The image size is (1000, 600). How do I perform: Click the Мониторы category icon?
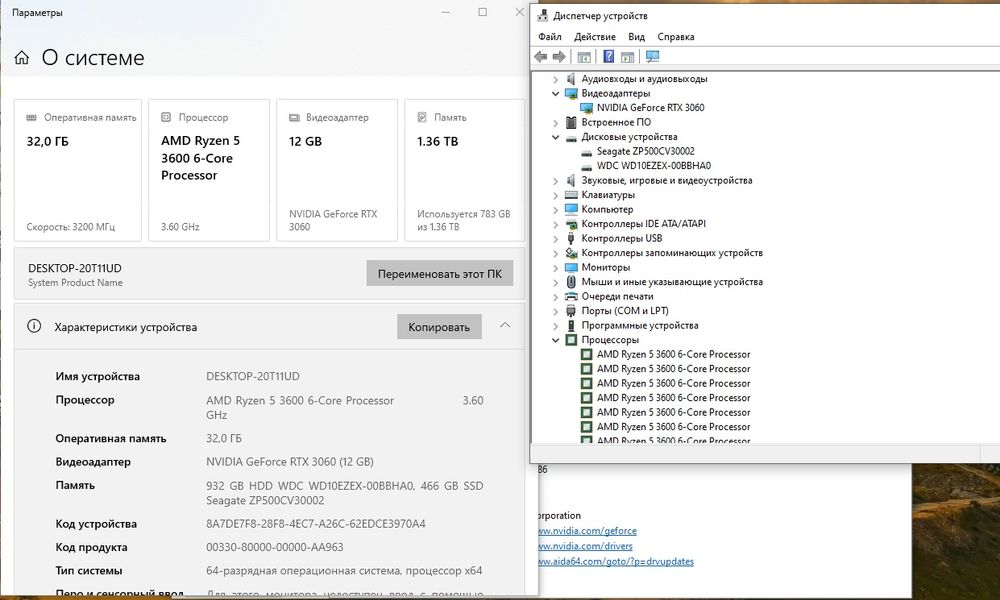[571, 268]
